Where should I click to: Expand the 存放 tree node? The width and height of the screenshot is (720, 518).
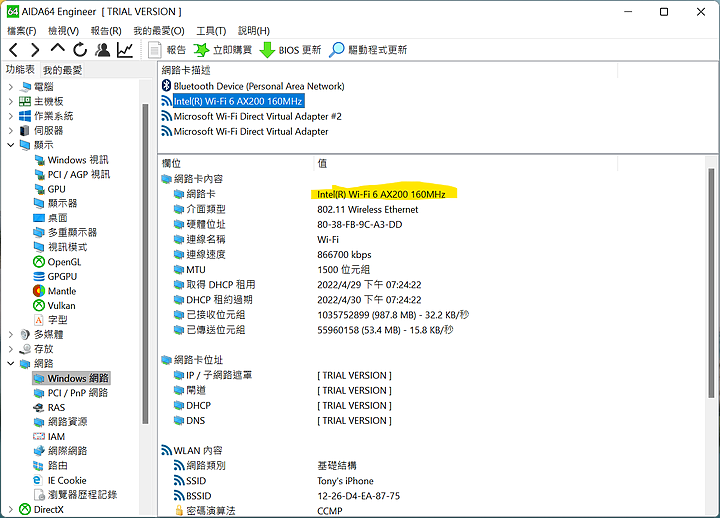[11, 349]
